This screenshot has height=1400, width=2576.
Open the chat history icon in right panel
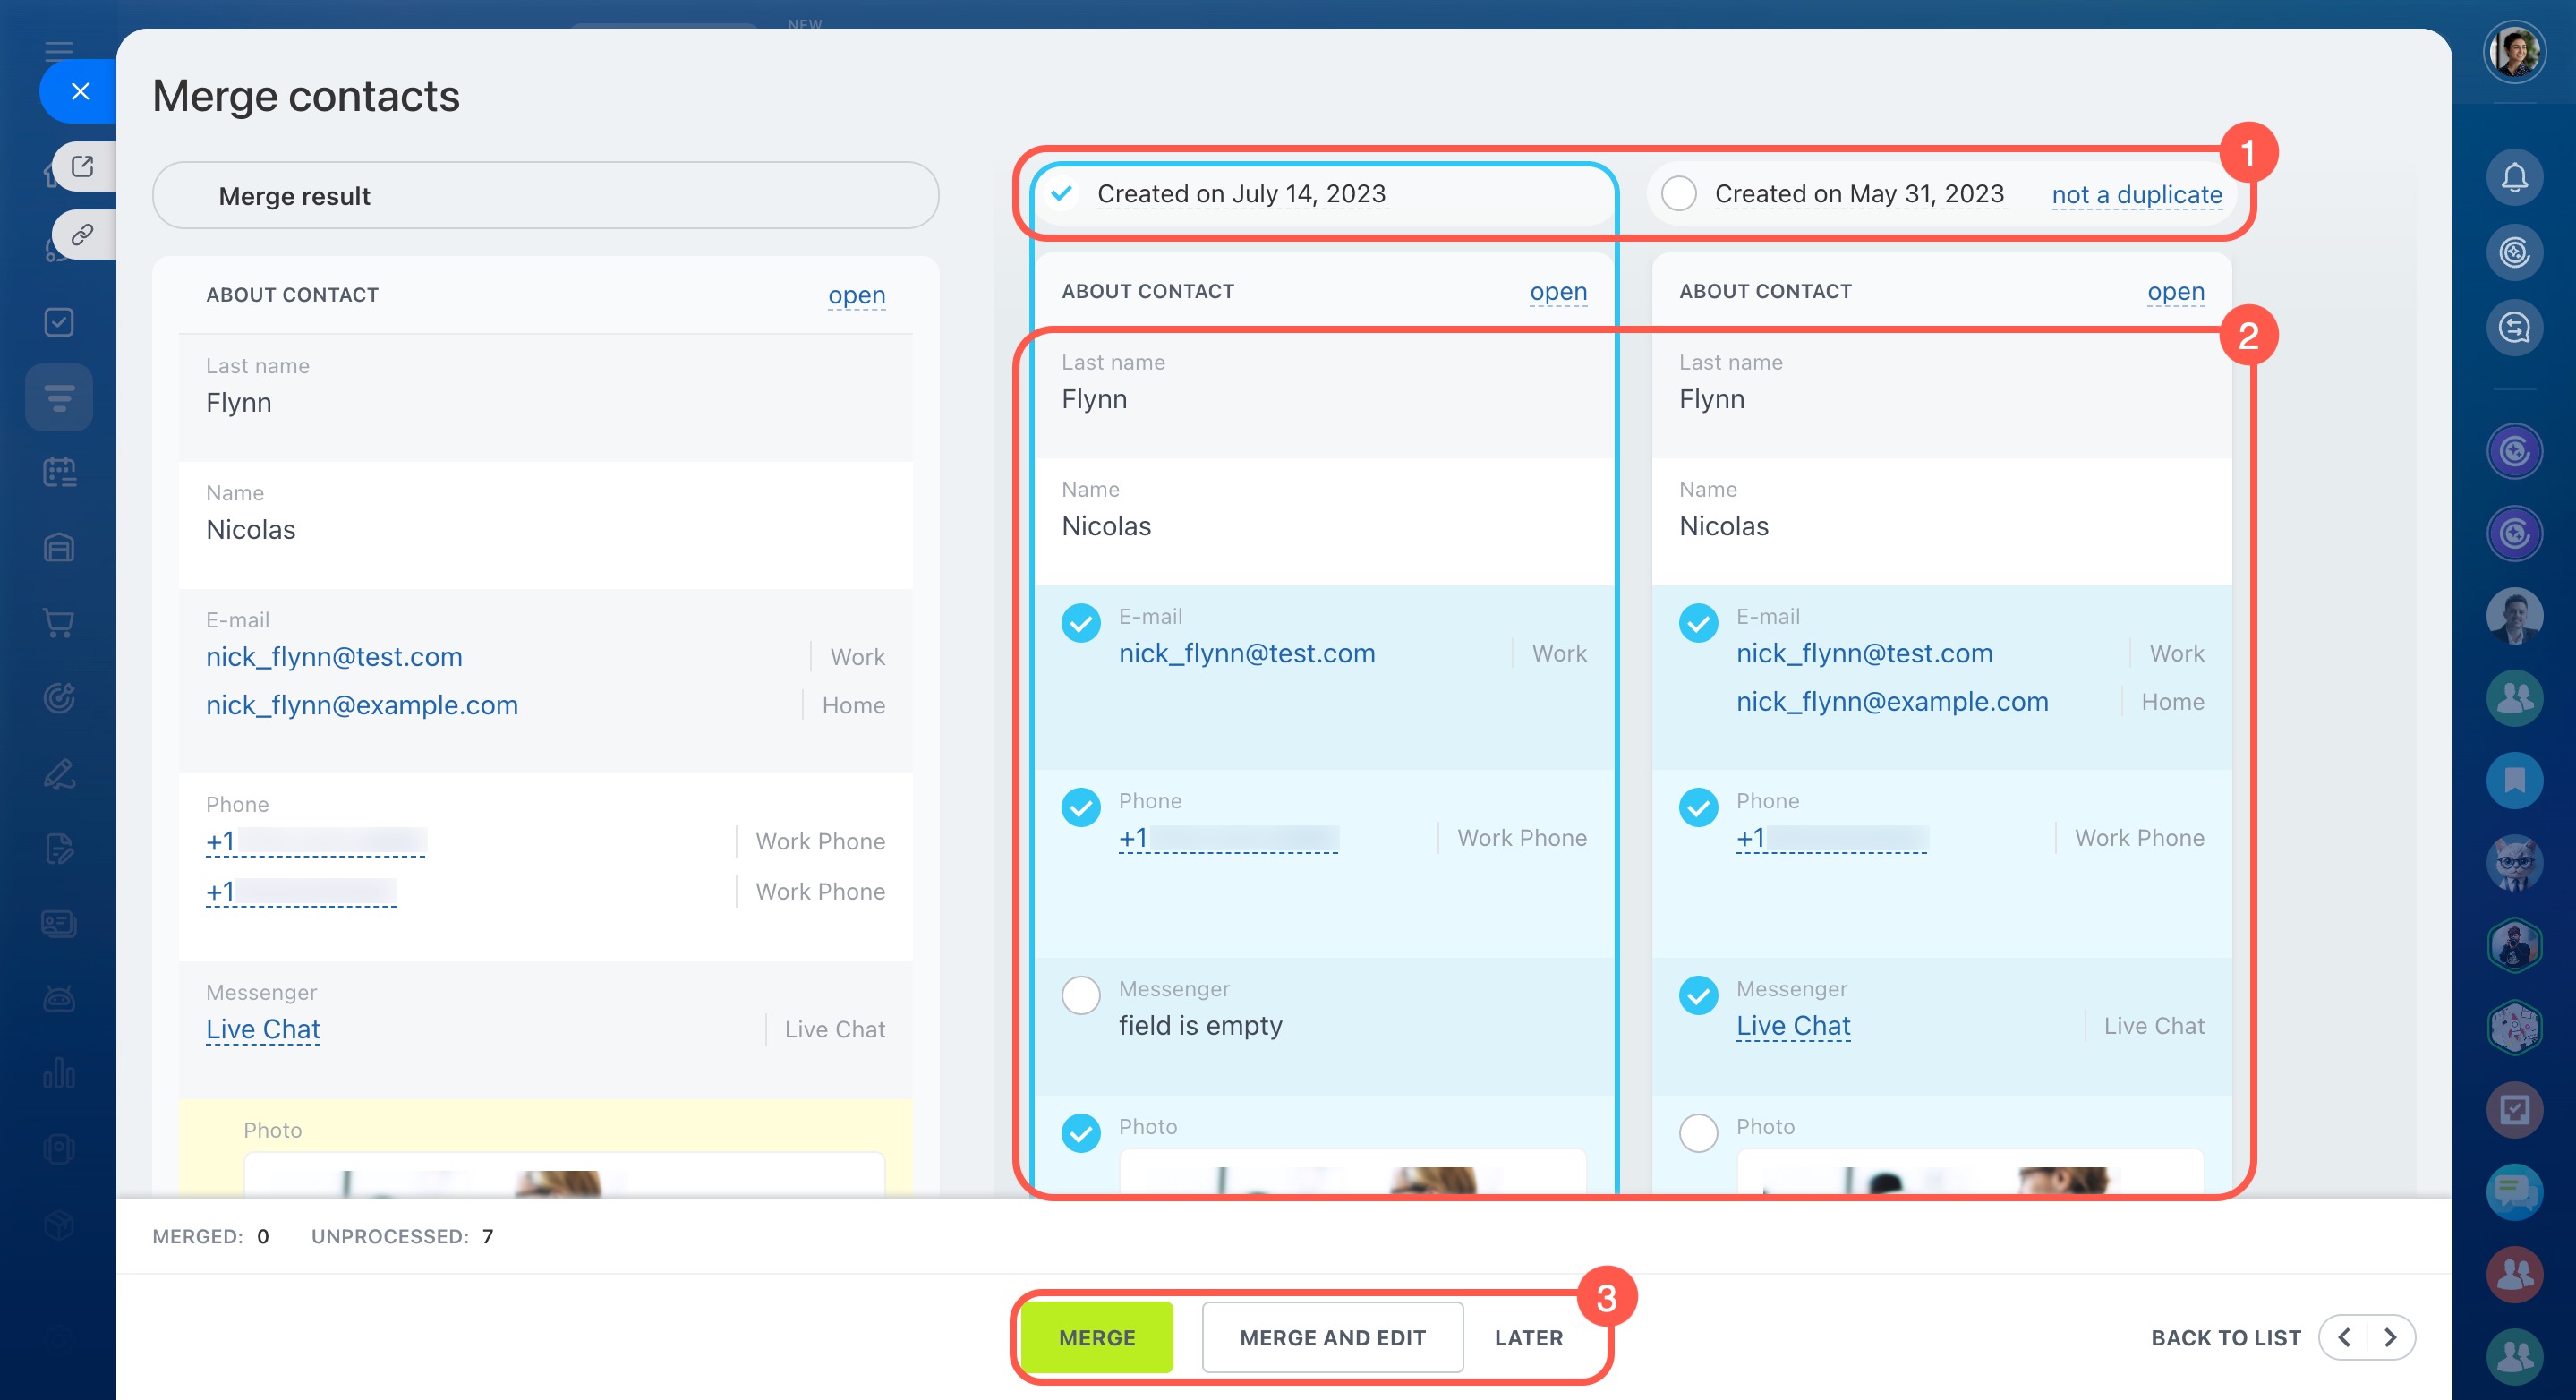pyautogui.click(x=2513, y=327)
